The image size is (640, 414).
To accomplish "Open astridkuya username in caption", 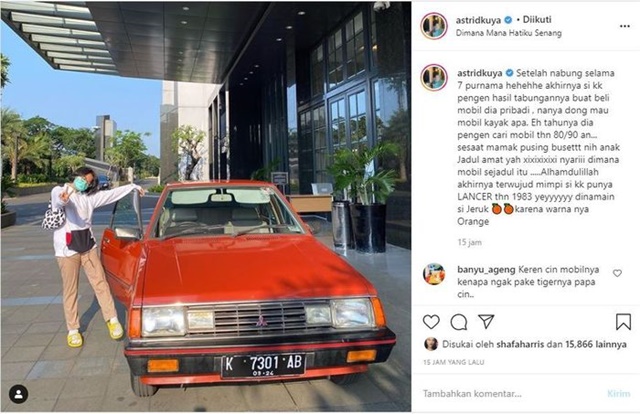I will [480, 73].
